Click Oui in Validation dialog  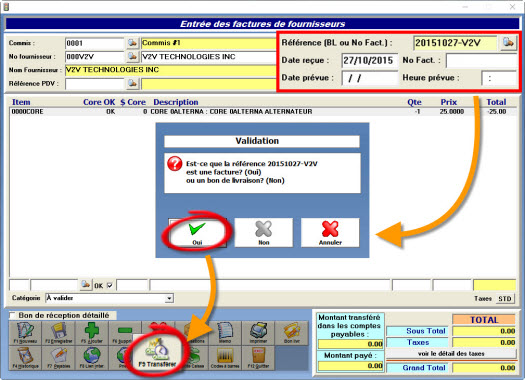point(197,233)
